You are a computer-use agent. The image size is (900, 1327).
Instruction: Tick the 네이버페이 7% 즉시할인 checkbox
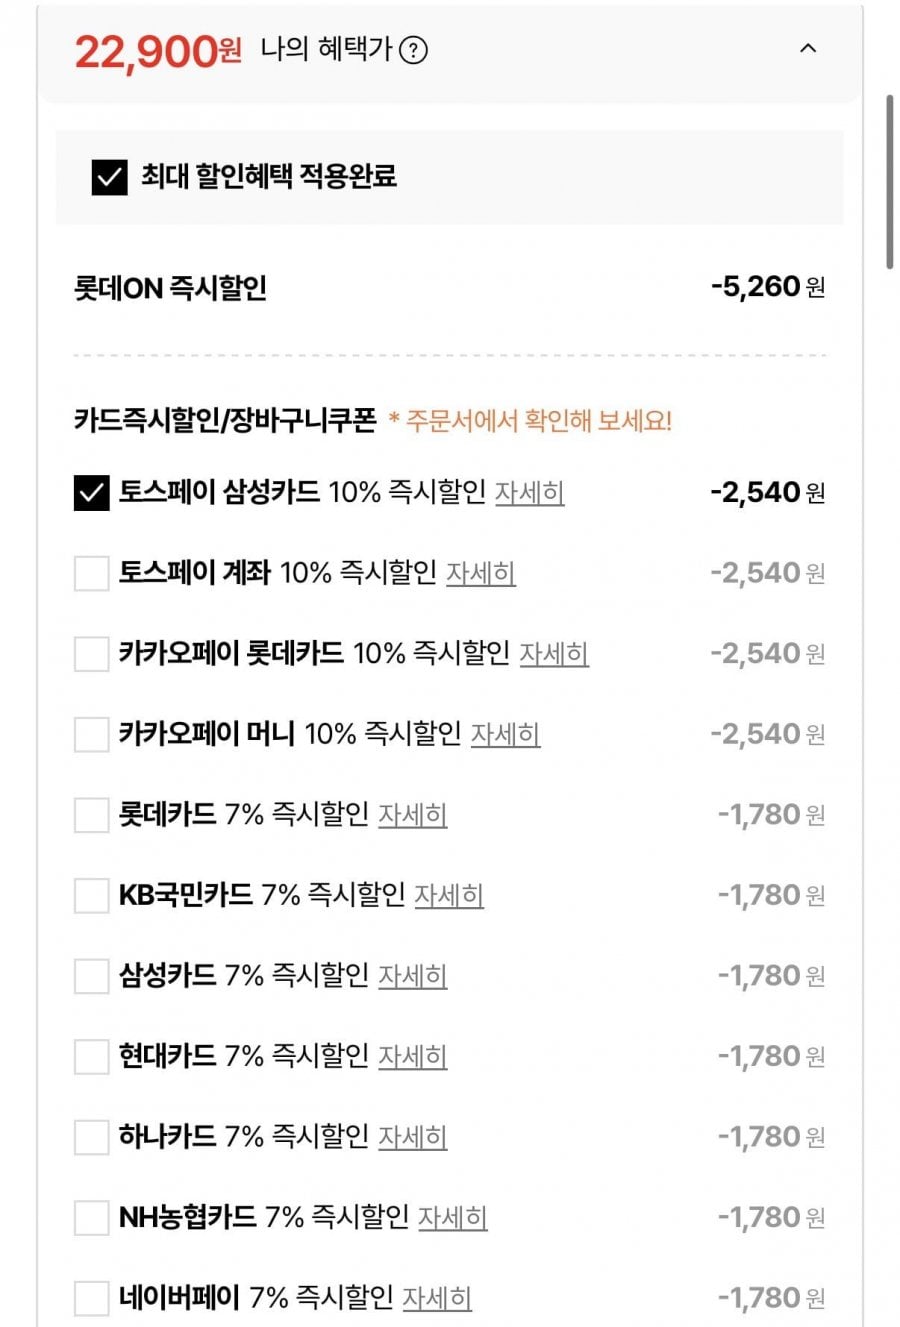pyautogui.click(x=91, y=1299)
